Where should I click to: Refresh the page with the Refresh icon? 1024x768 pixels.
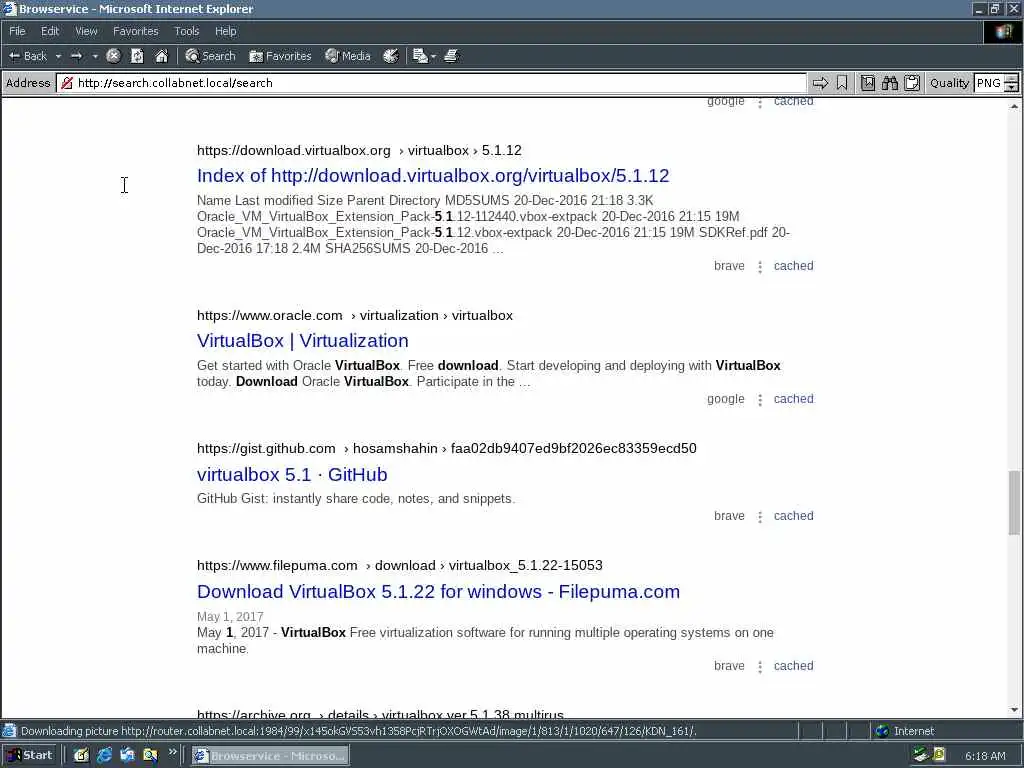pyautogui.click(x=137, y=56)
